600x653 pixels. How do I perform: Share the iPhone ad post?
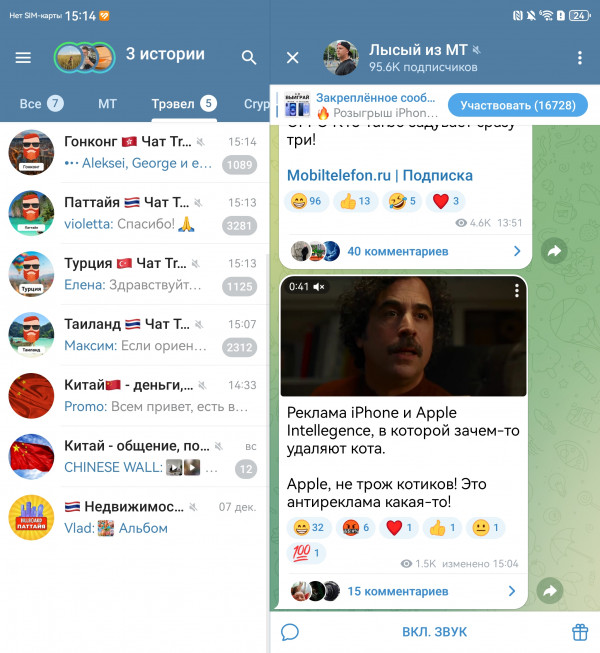[x=550, y=591]
